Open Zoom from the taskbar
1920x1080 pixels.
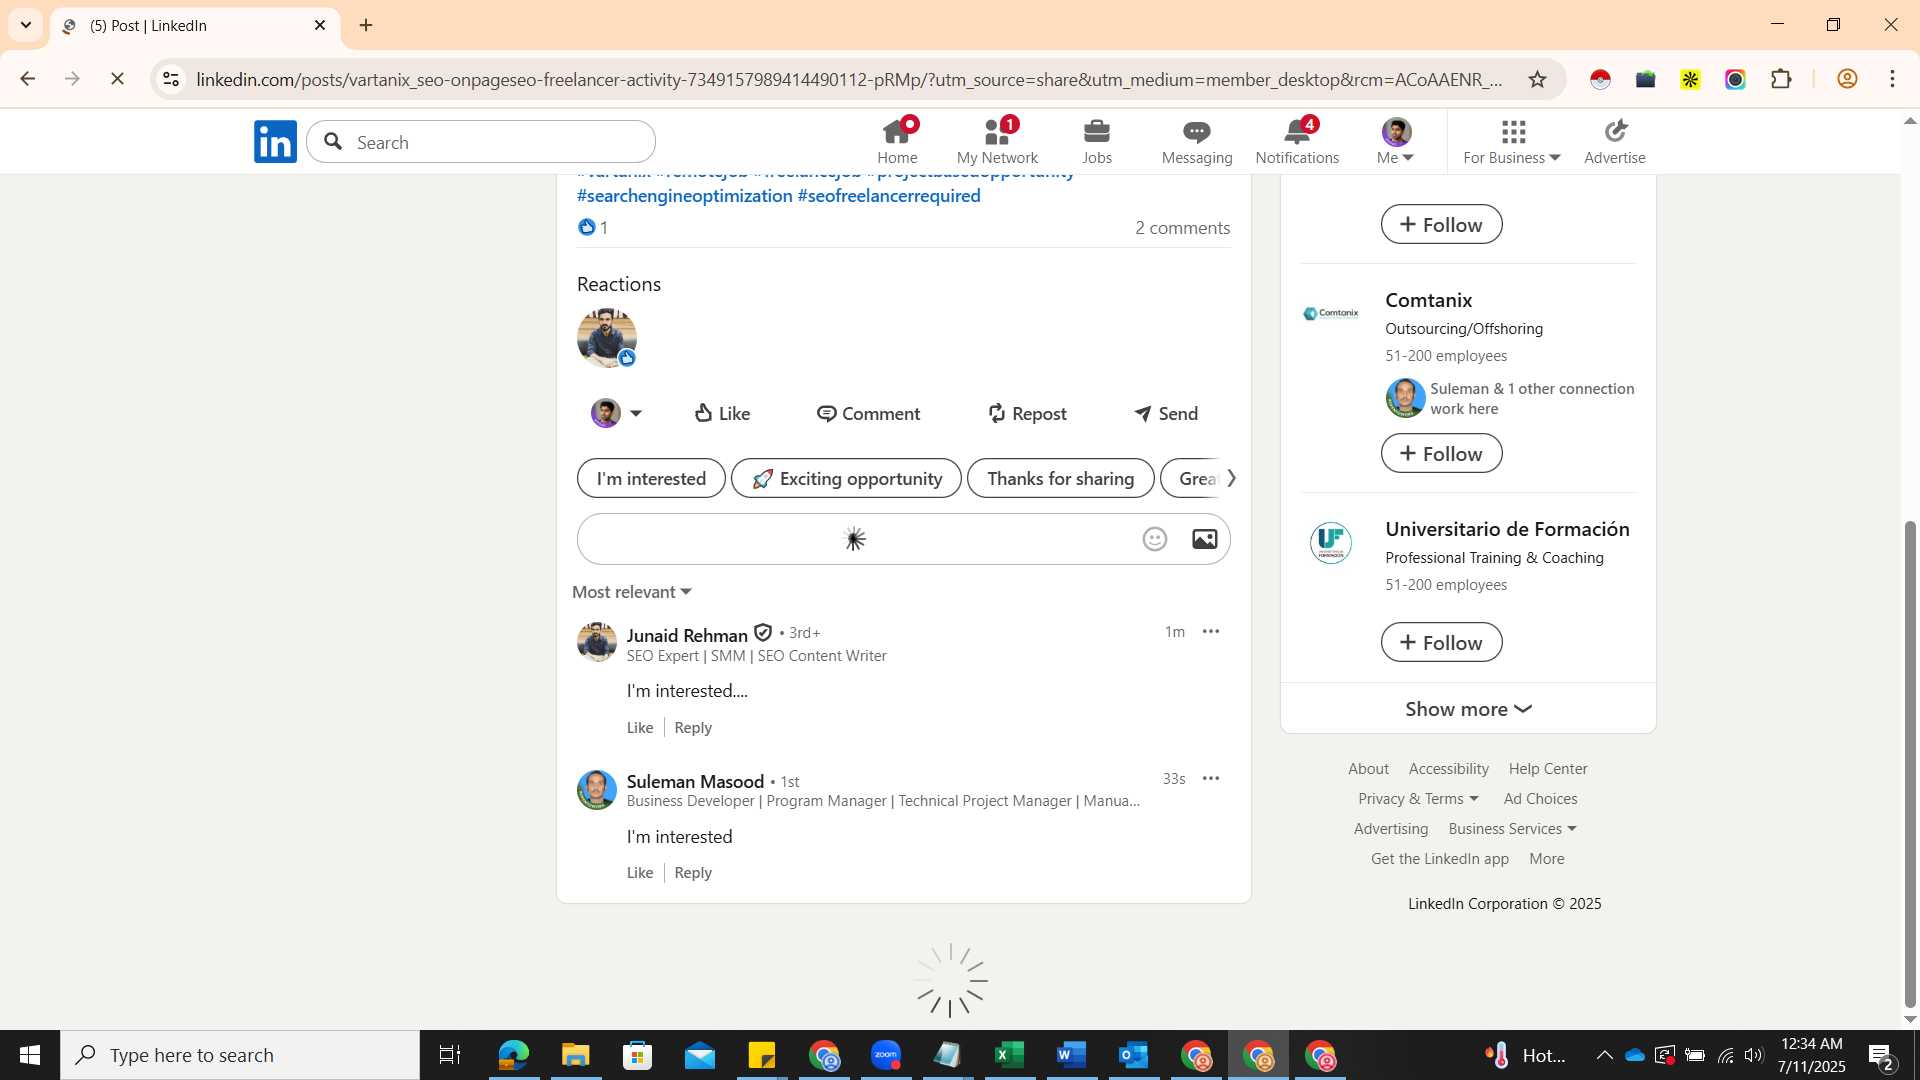885,1055
